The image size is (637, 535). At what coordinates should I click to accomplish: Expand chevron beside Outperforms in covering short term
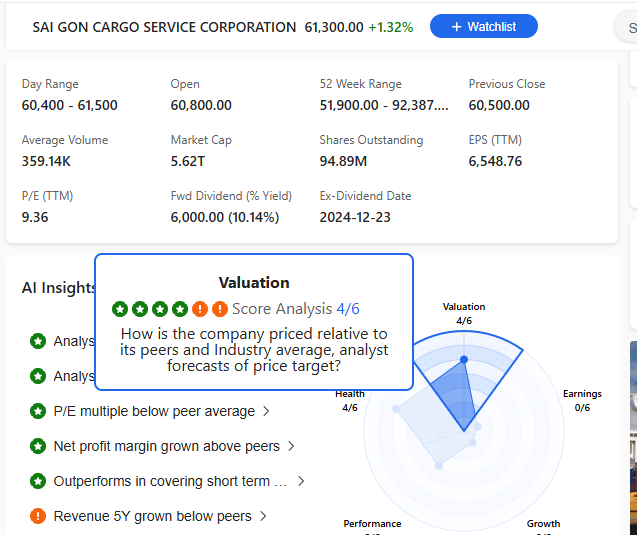[x=301, y=481]
